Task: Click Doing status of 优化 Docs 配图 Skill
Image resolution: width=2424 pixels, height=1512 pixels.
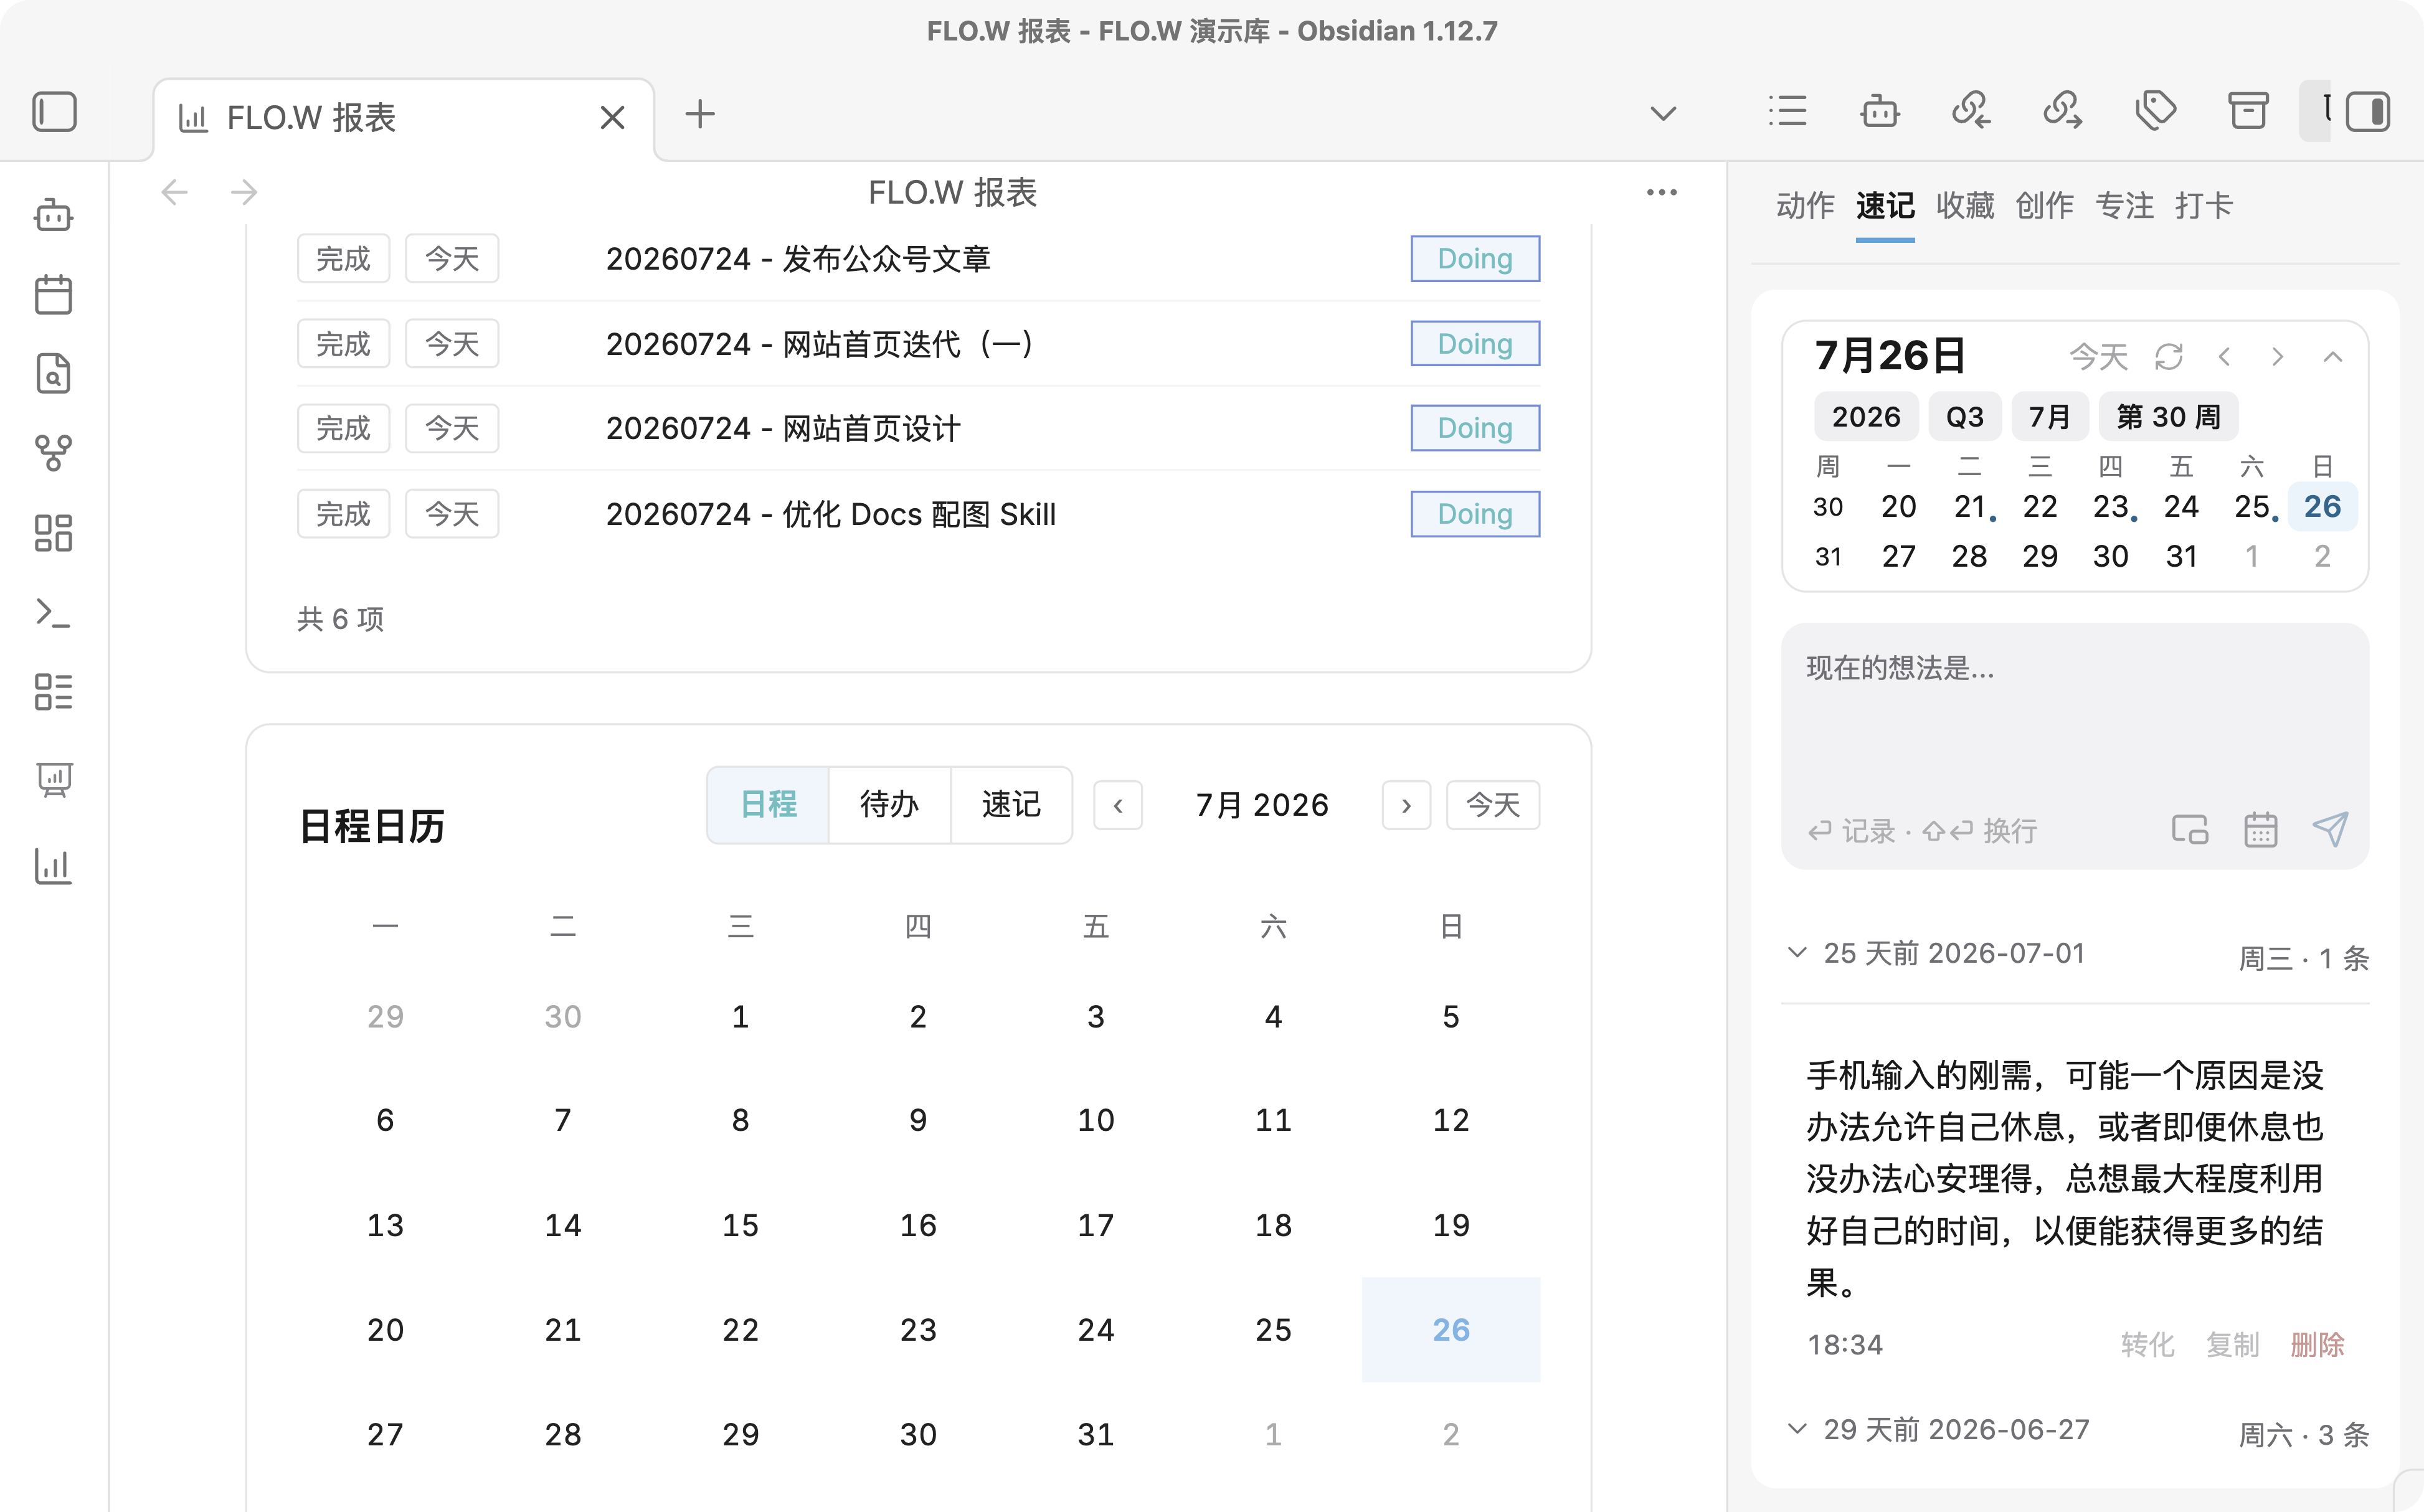Action: [1475, 514]
